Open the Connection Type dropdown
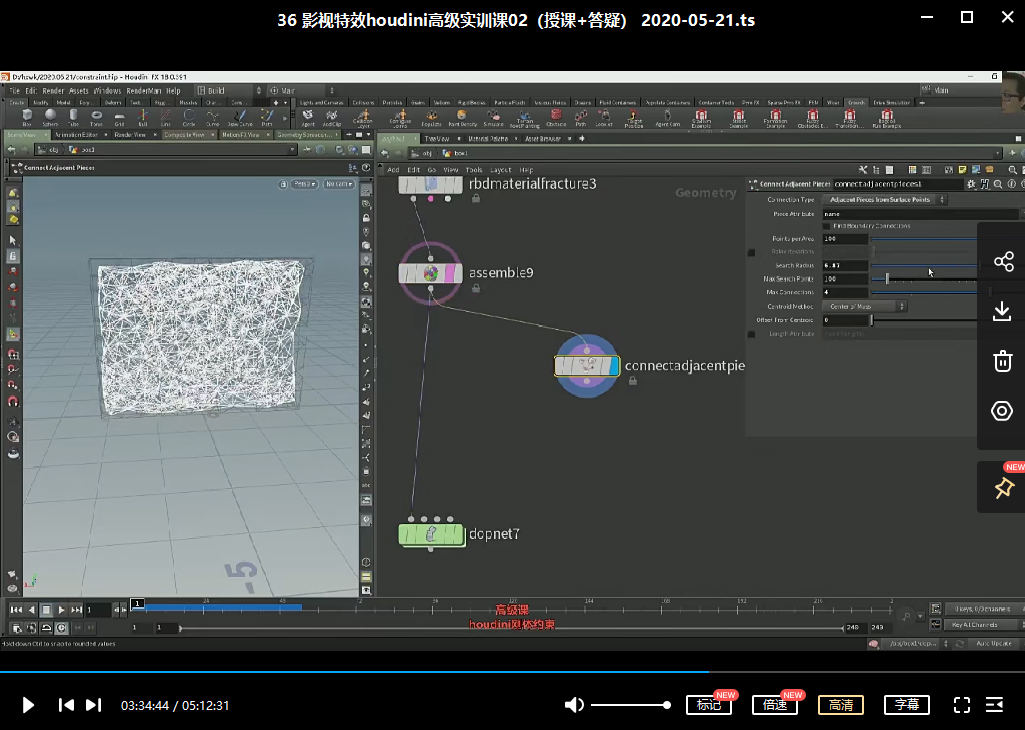 pos(884,200)
